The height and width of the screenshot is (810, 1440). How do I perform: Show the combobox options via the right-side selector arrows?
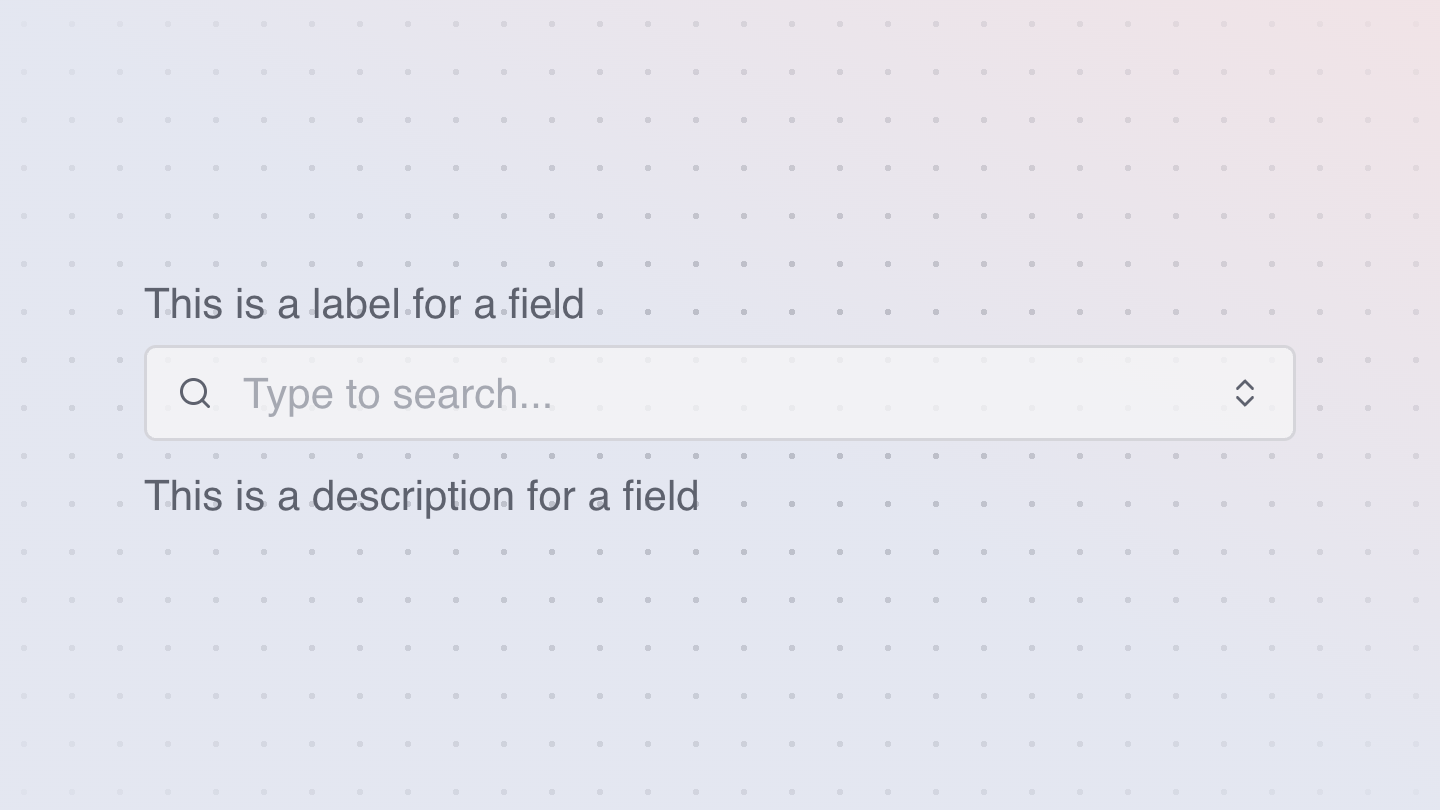pyautogui.click(x=1245, y=393)
